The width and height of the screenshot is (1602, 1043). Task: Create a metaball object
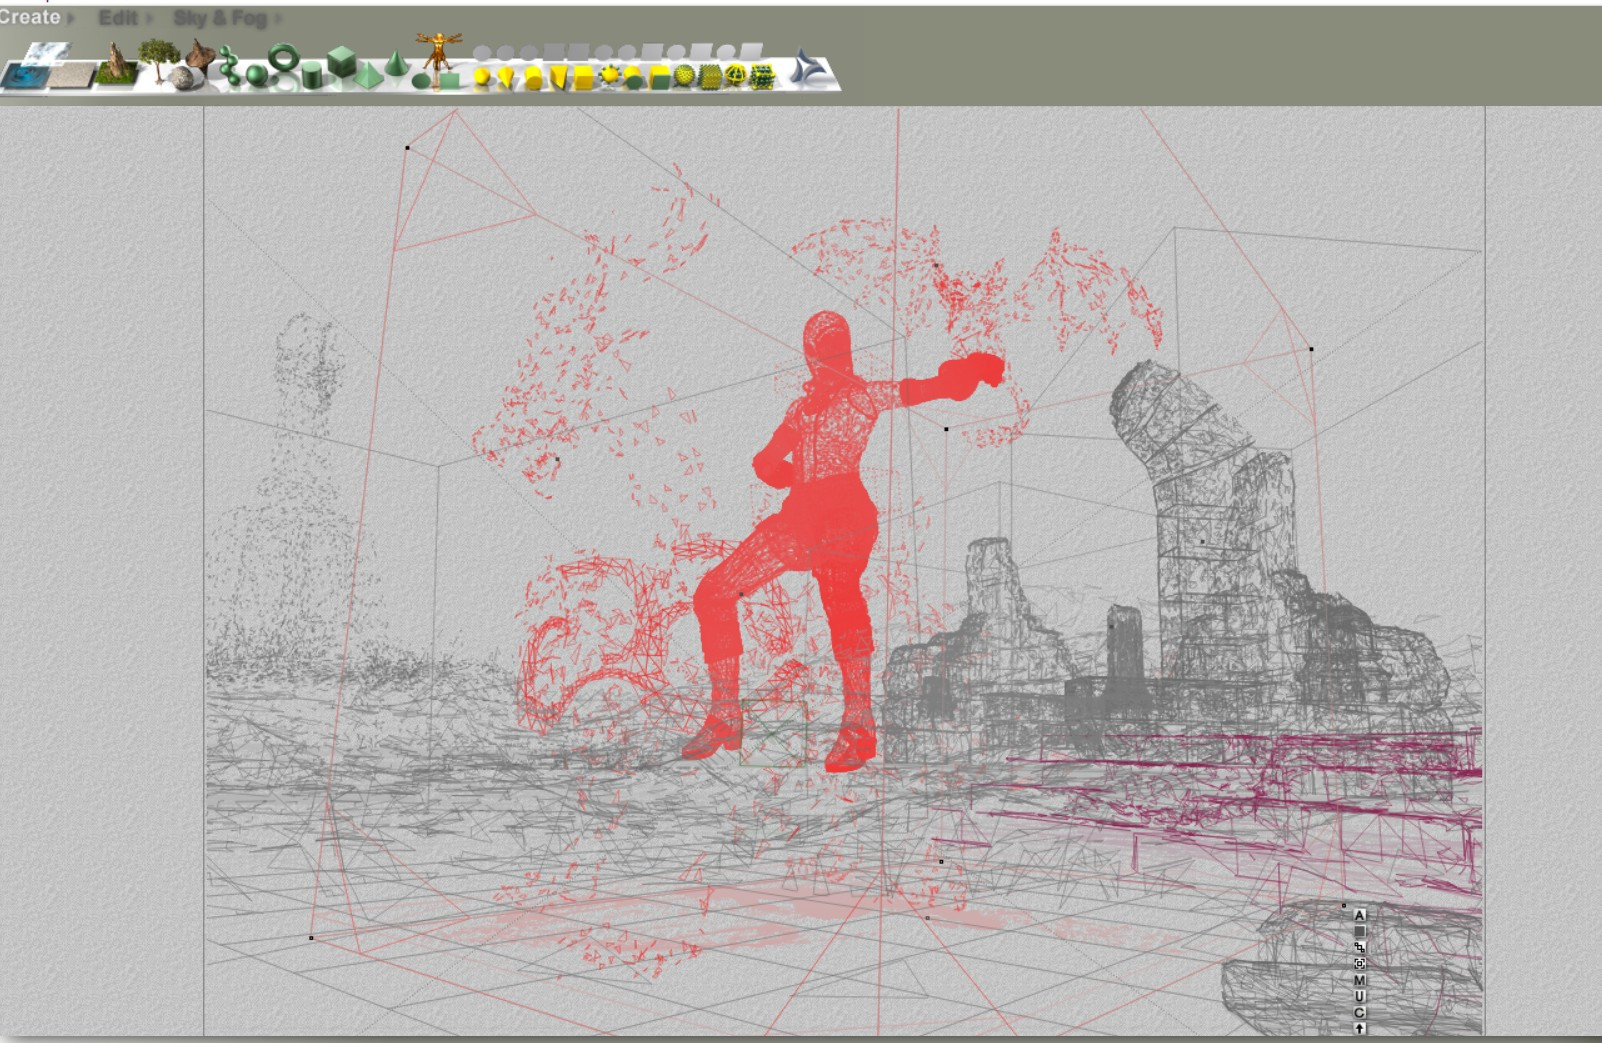pyautogui.click(x=230, y=66)
